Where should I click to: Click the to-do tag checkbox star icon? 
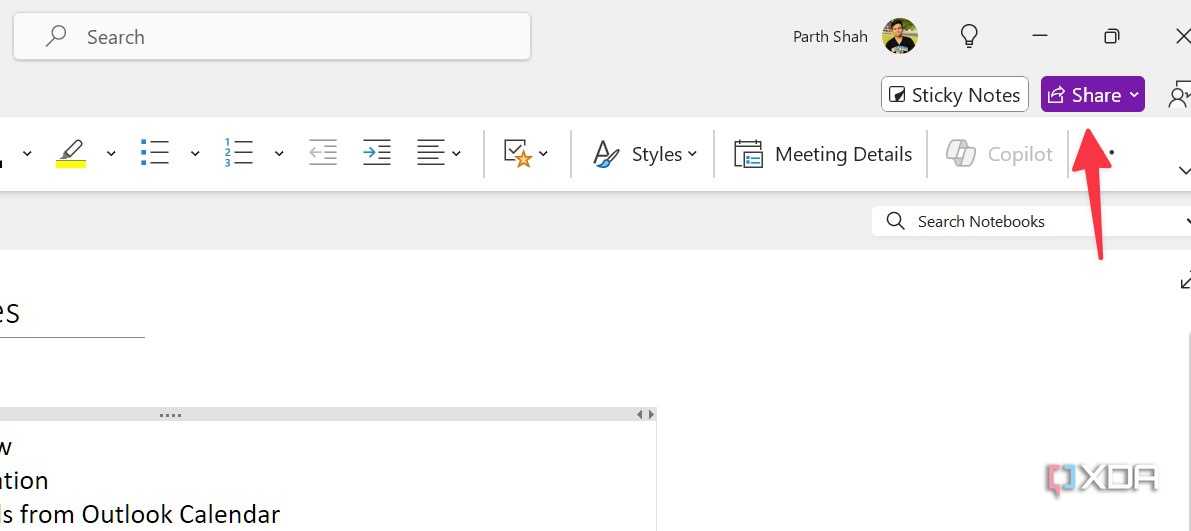(517, 153)
